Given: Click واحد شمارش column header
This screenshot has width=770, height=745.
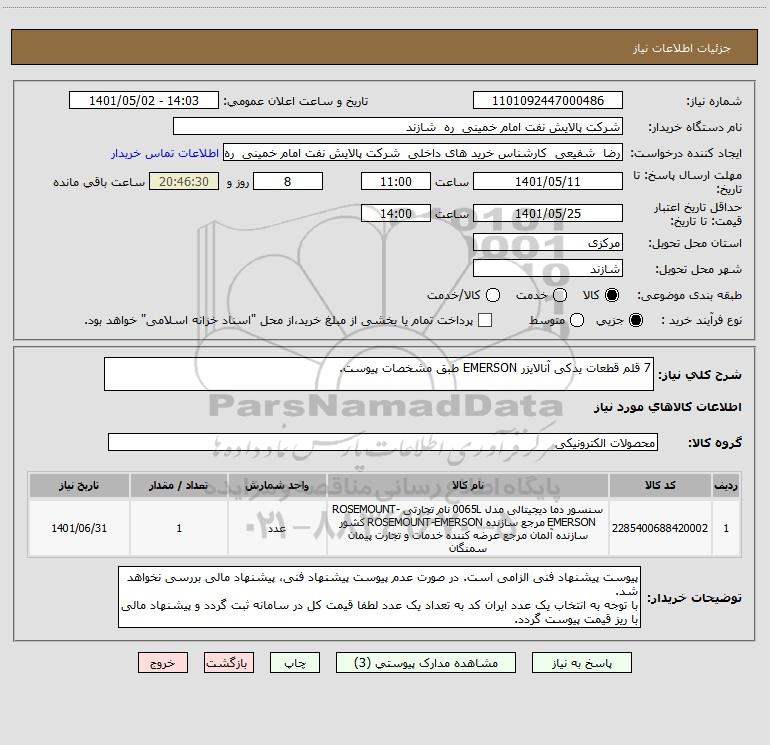Looking at the screenshot, I should pos(277,485).
